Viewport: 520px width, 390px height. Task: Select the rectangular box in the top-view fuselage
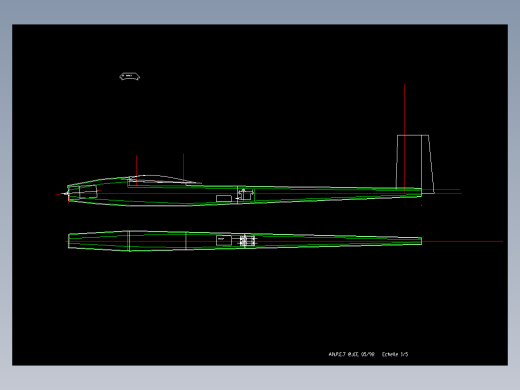pyautogui.click(x=224, y=240)
